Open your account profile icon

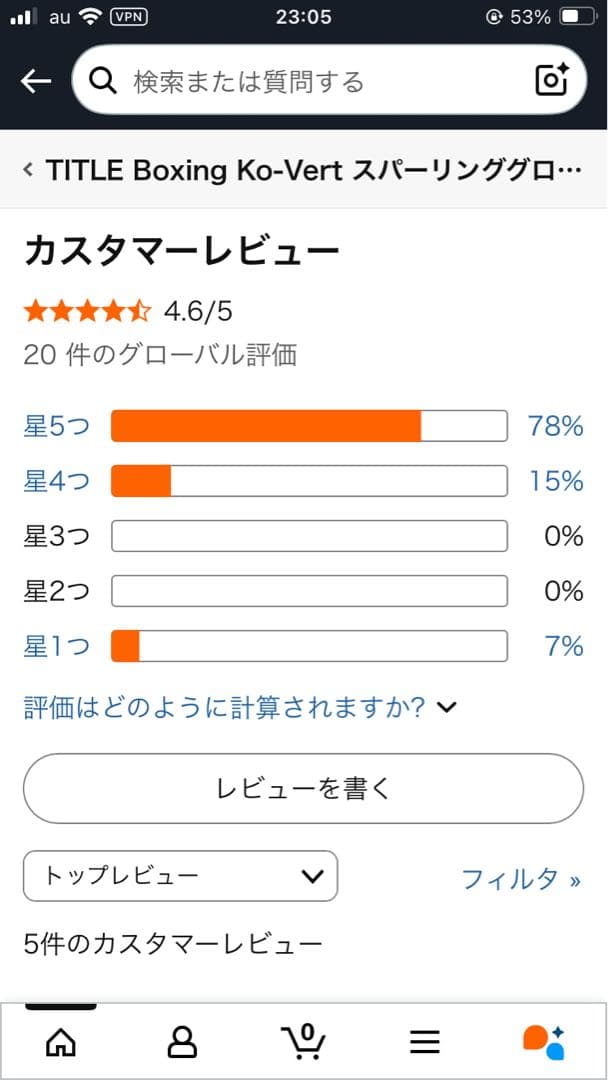[x=182, y=1042]
